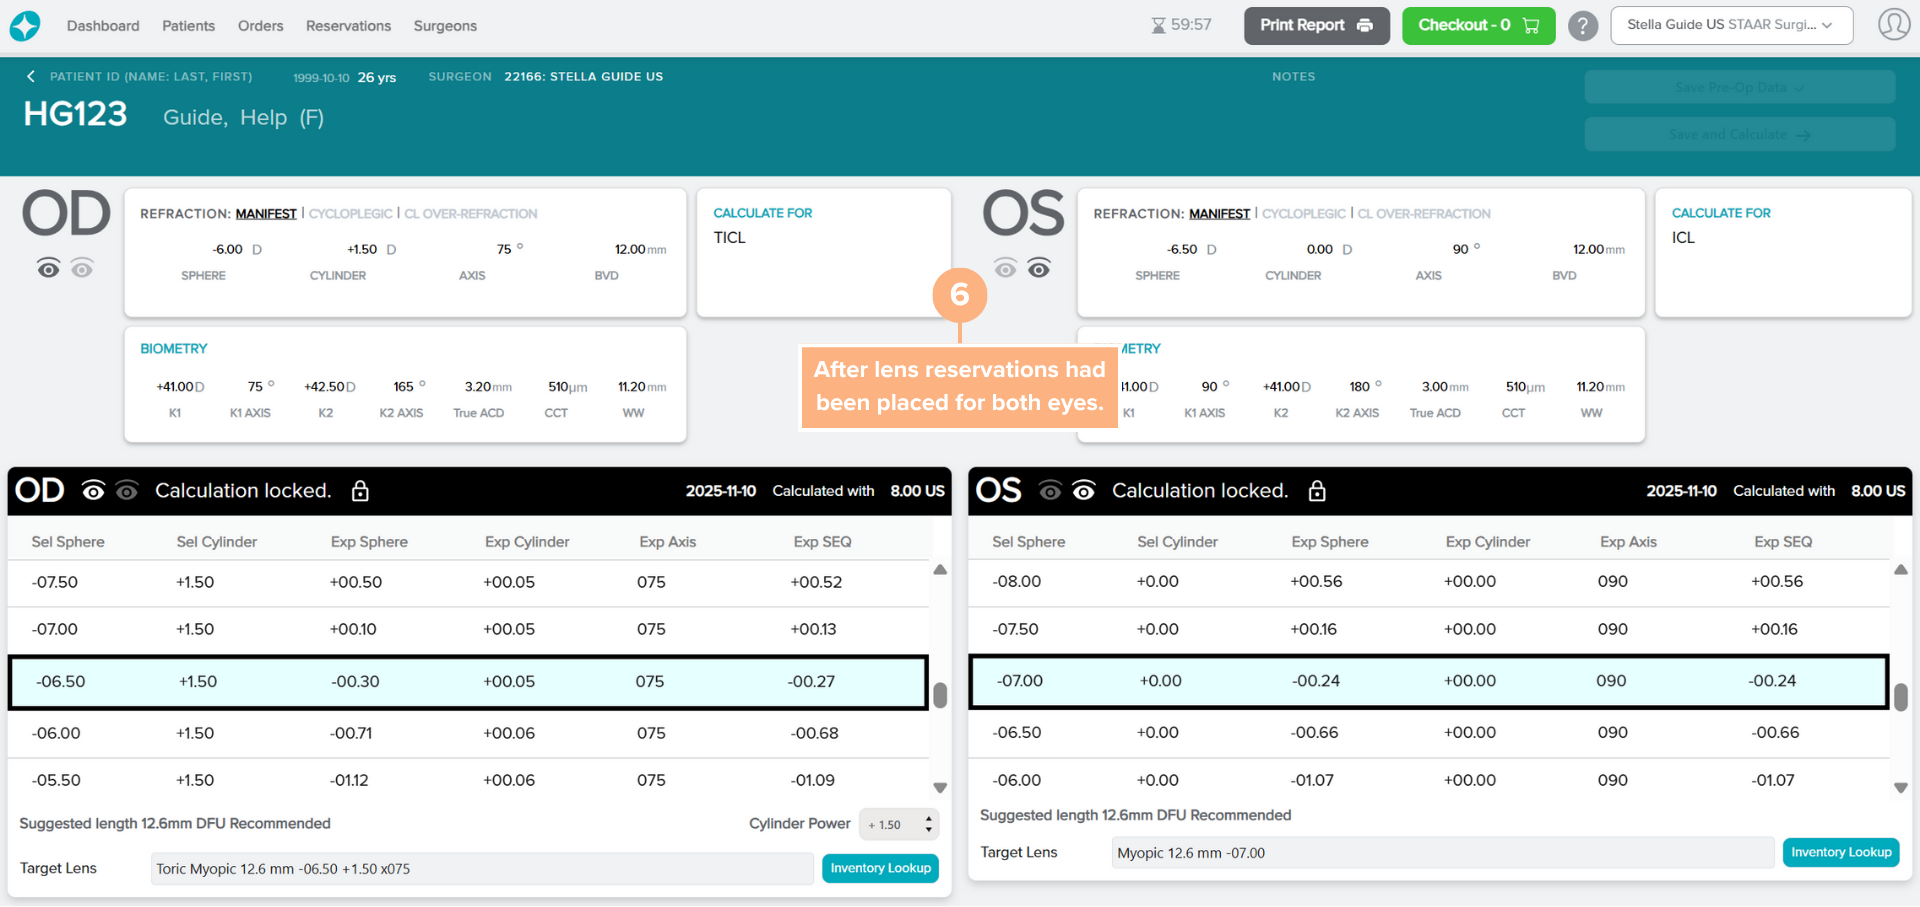Click the STAAR star logo icon
The height and width of the screenshot is (907, 1920).
click(x=25, y=26)
